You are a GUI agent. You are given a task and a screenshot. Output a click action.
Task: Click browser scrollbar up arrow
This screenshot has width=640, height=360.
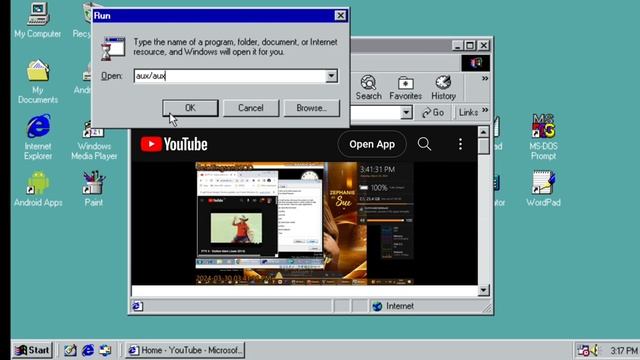pos(483,132)
